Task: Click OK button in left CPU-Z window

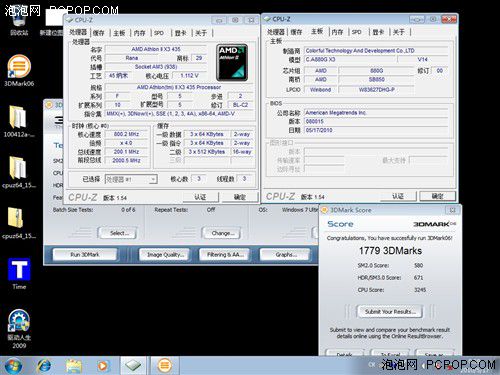Action: coord(240,197)
